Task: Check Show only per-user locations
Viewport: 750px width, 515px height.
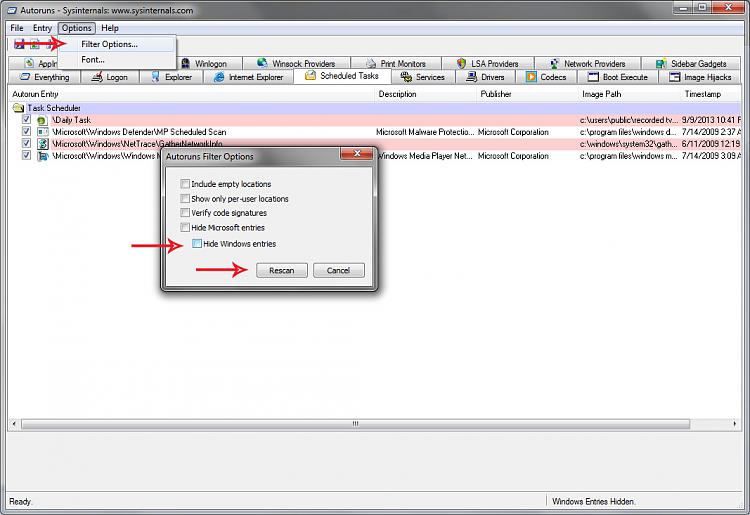Action: click(185, 198)
